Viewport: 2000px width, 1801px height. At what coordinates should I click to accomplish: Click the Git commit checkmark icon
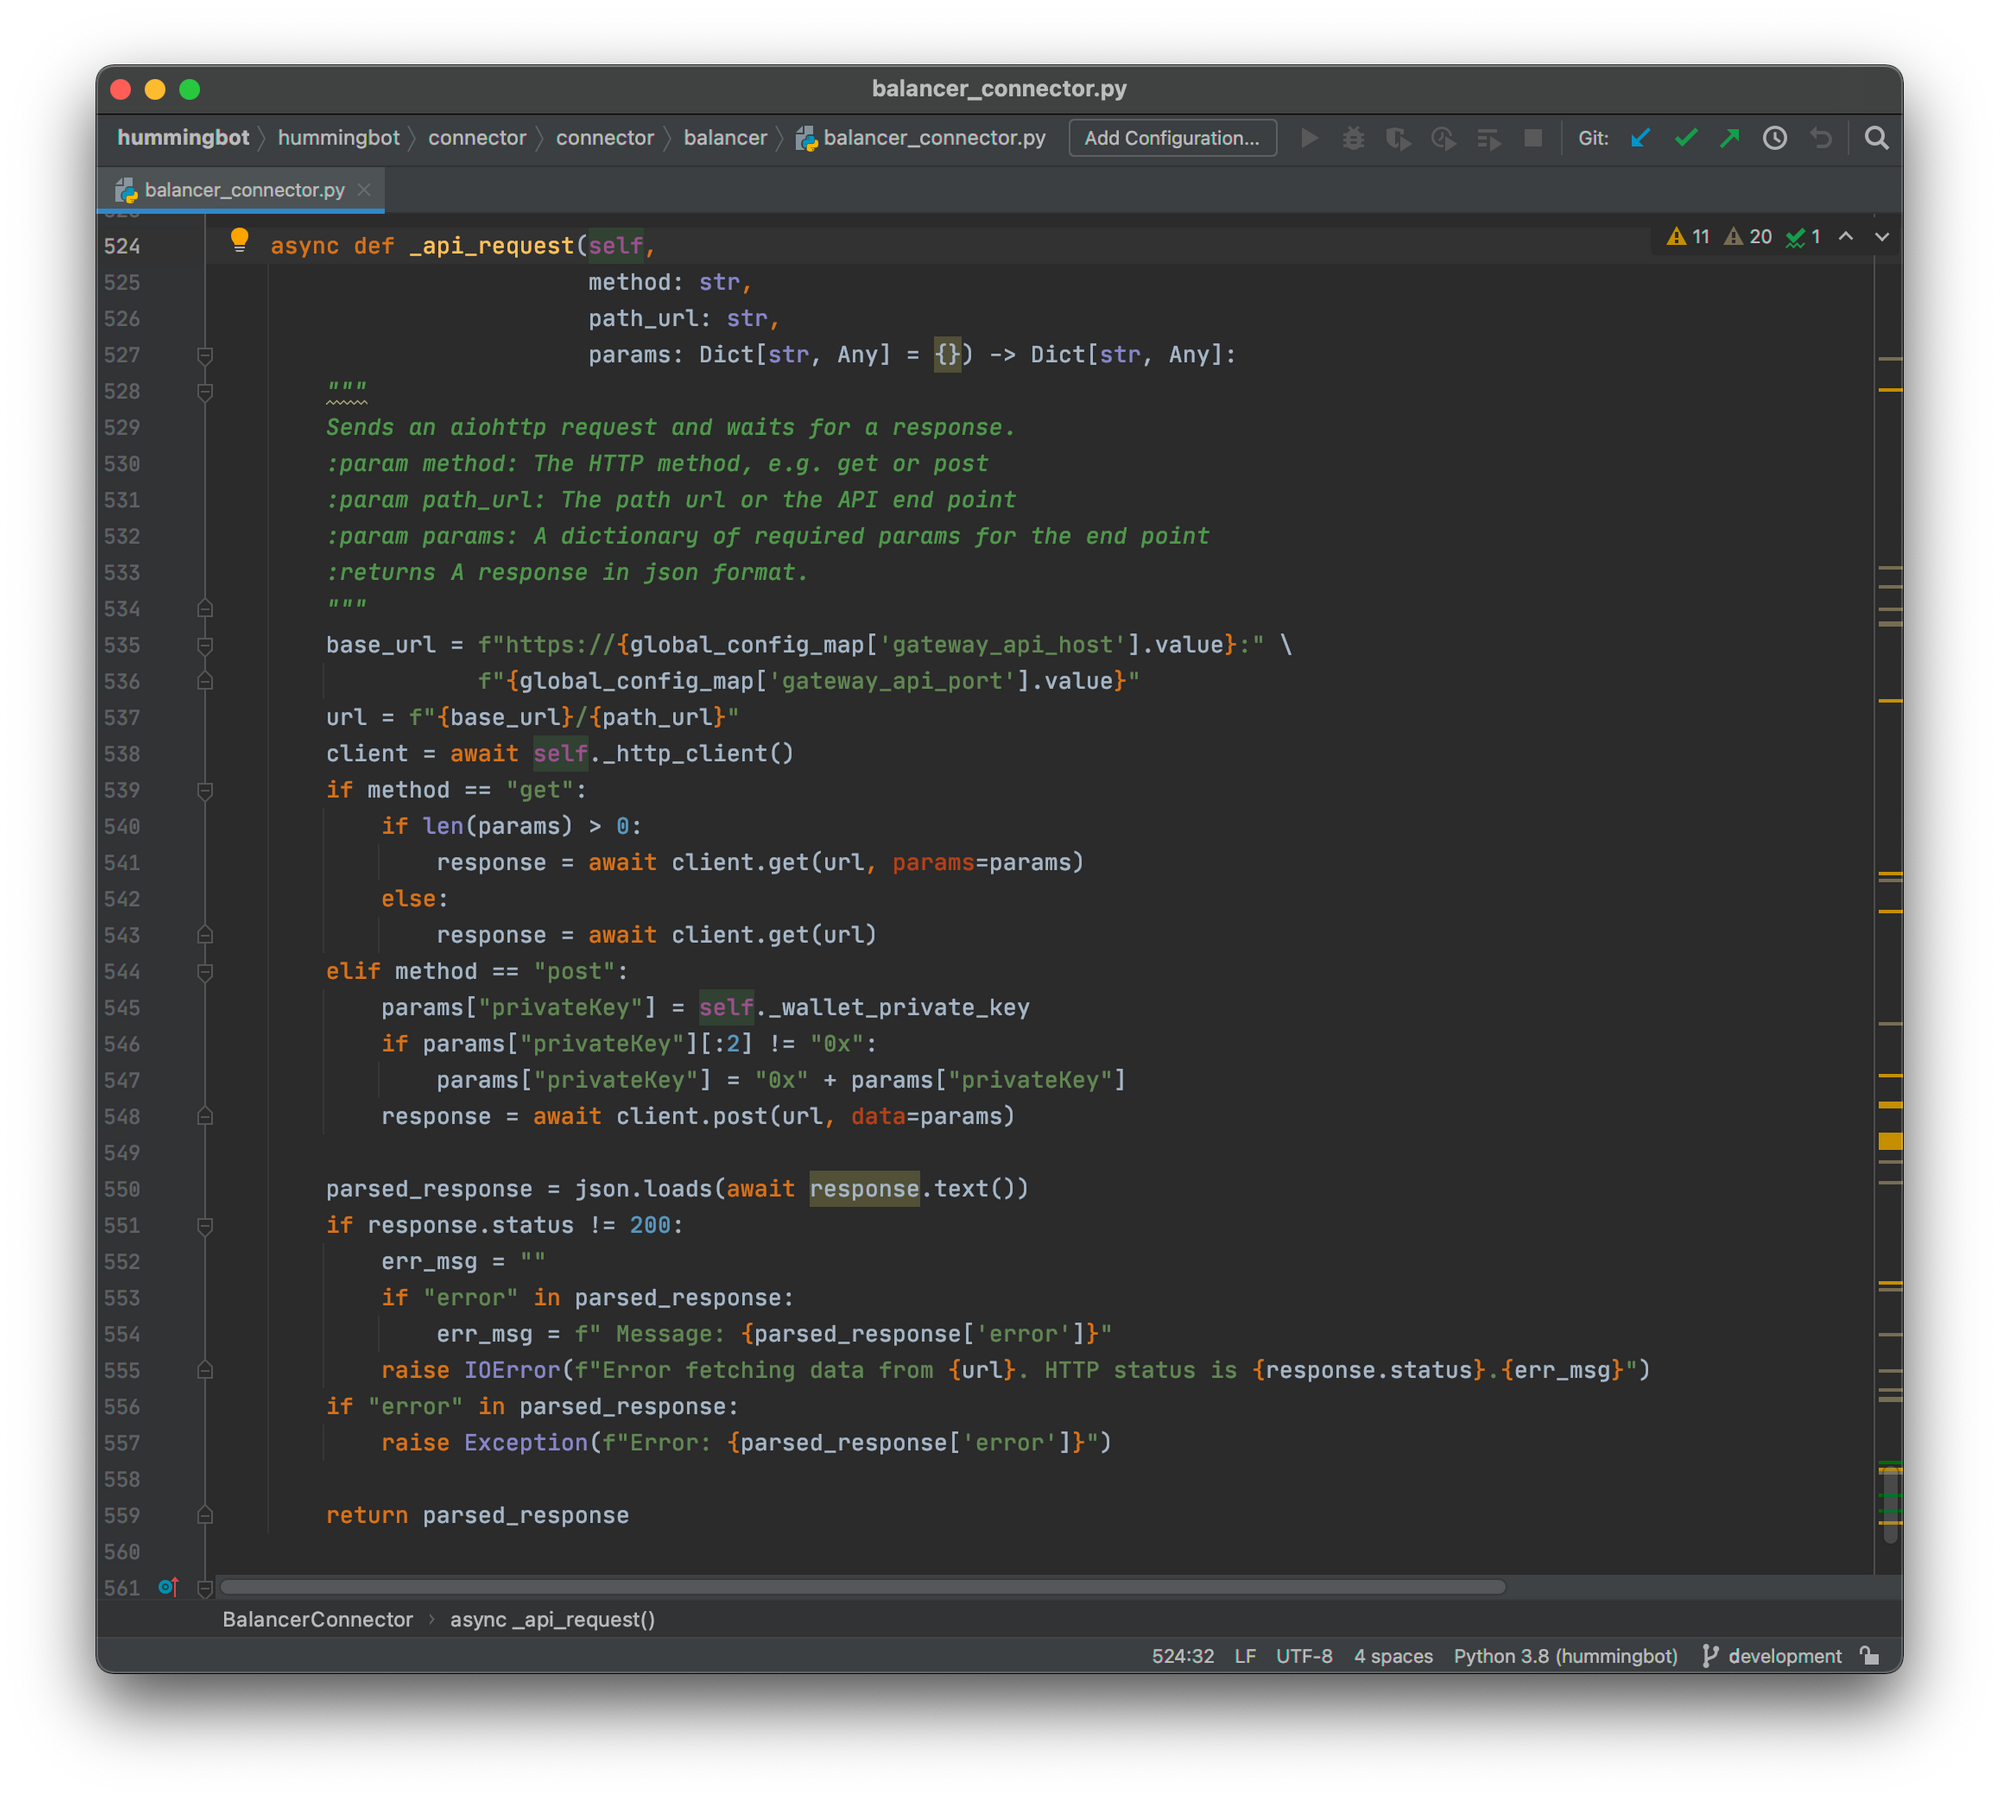coord(1686,138)
